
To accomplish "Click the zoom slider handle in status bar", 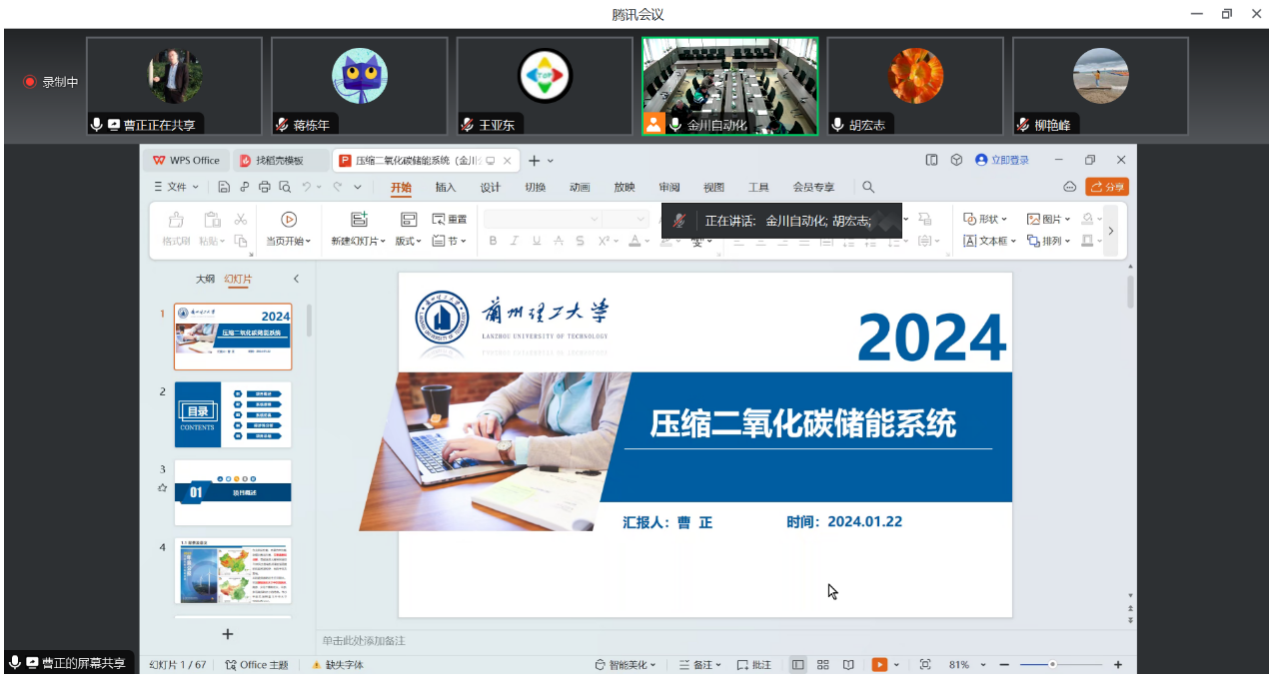I will coord(1052,665).
